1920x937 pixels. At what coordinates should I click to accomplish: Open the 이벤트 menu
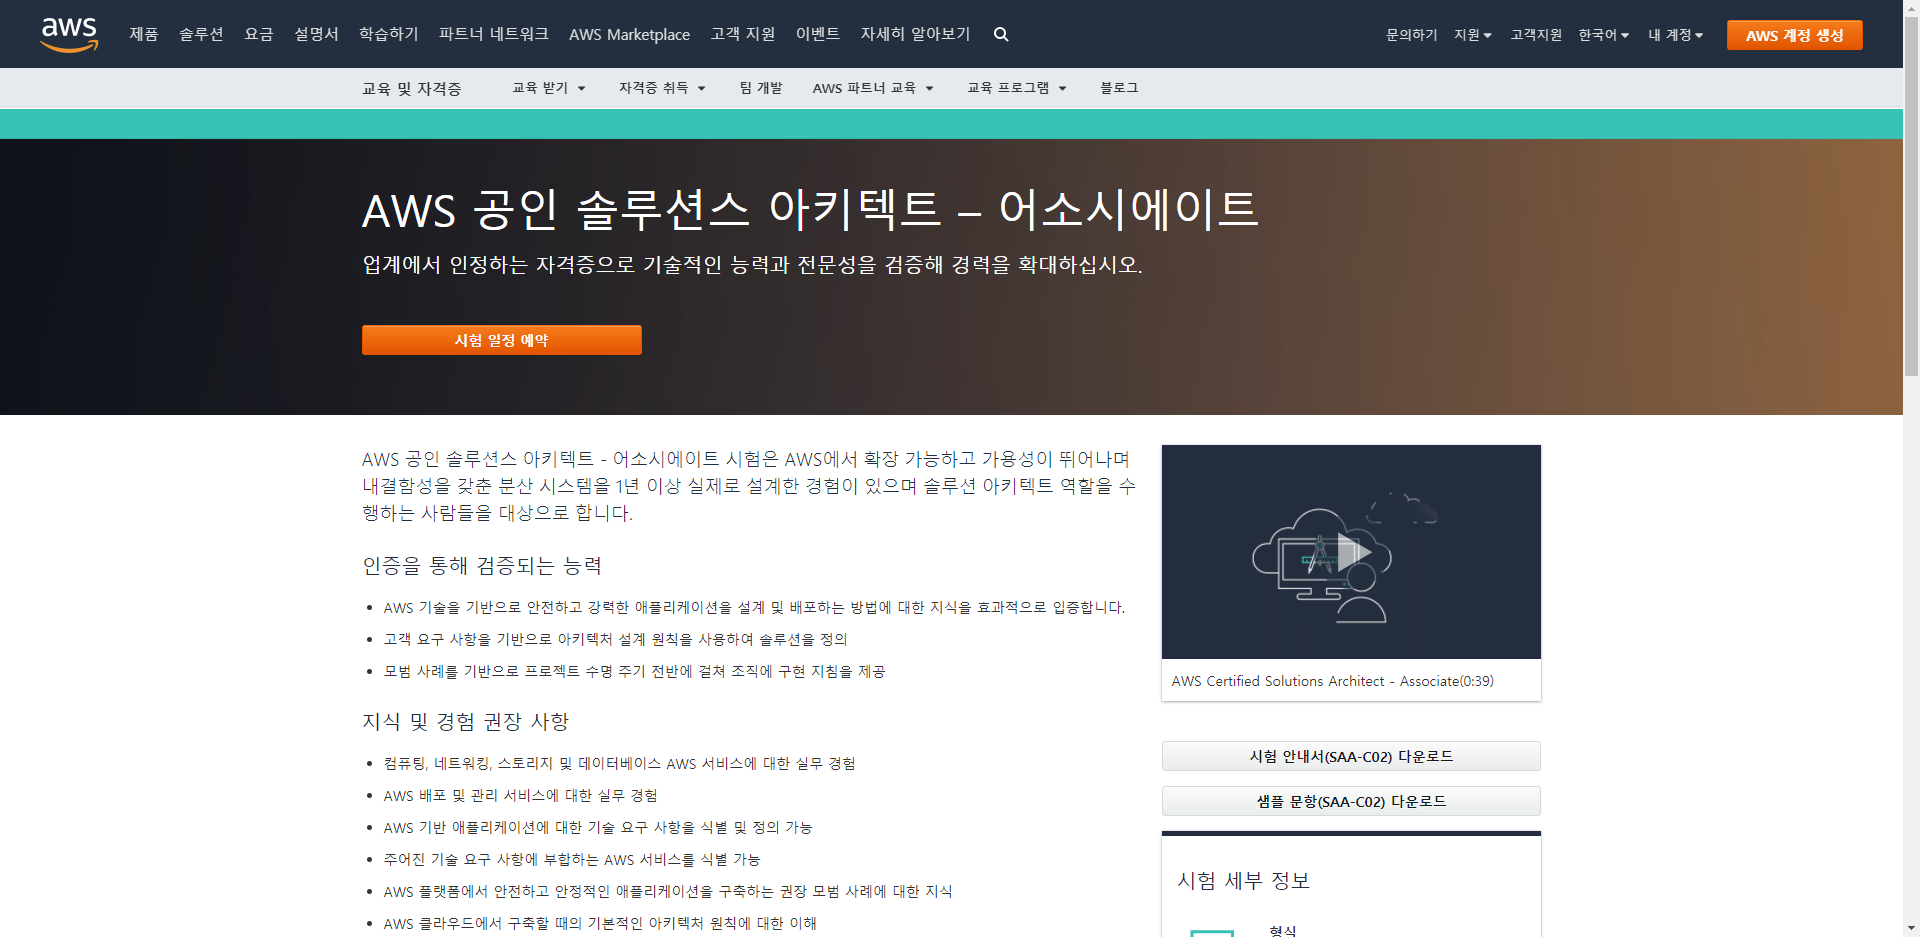pos(818,34)
